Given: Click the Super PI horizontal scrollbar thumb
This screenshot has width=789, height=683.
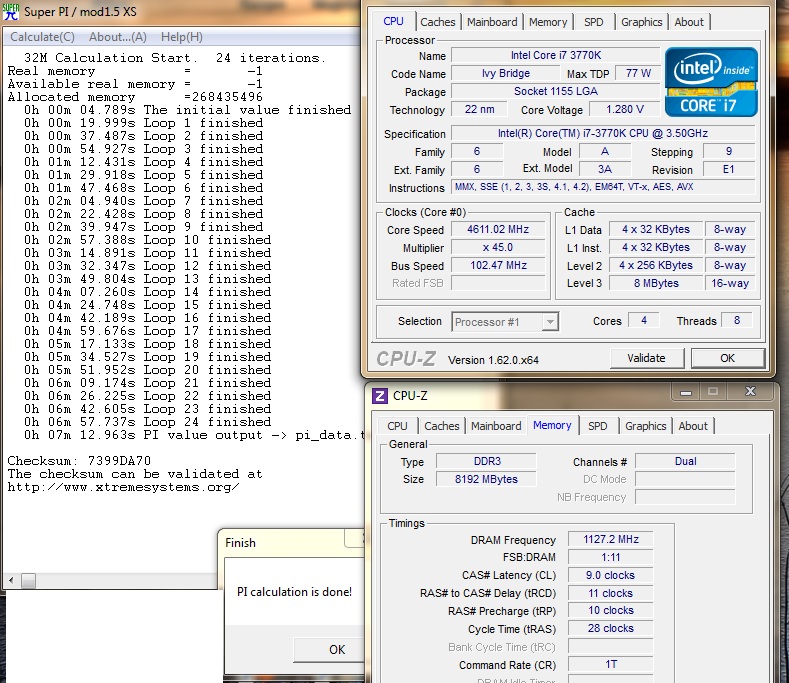Looking at the screenshot, I should click(x=28, y=581).
